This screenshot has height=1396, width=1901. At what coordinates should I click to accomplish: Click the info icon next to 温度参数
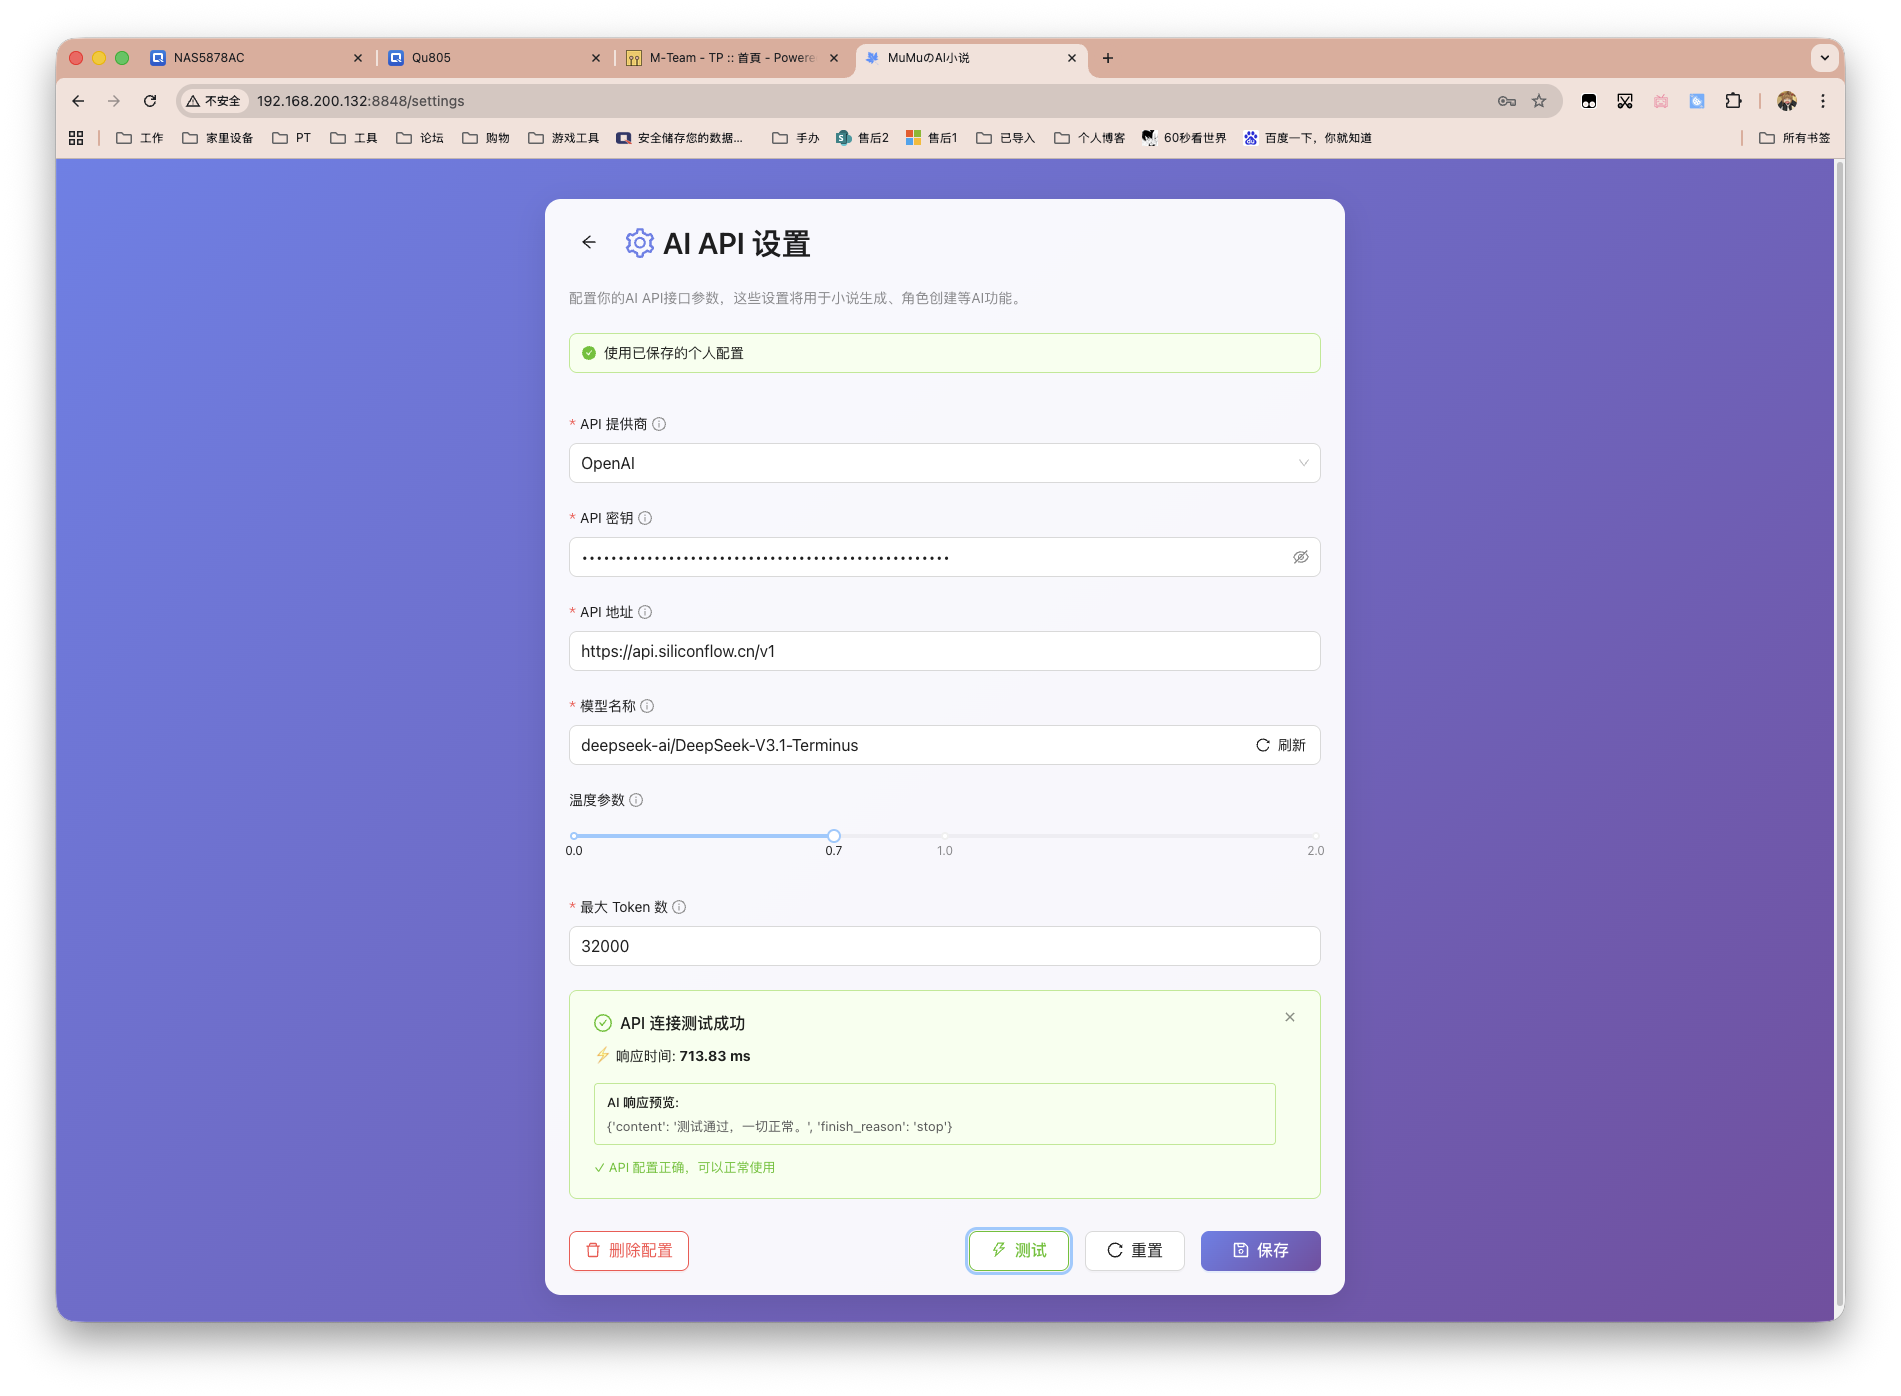click(x=636, y=800)
